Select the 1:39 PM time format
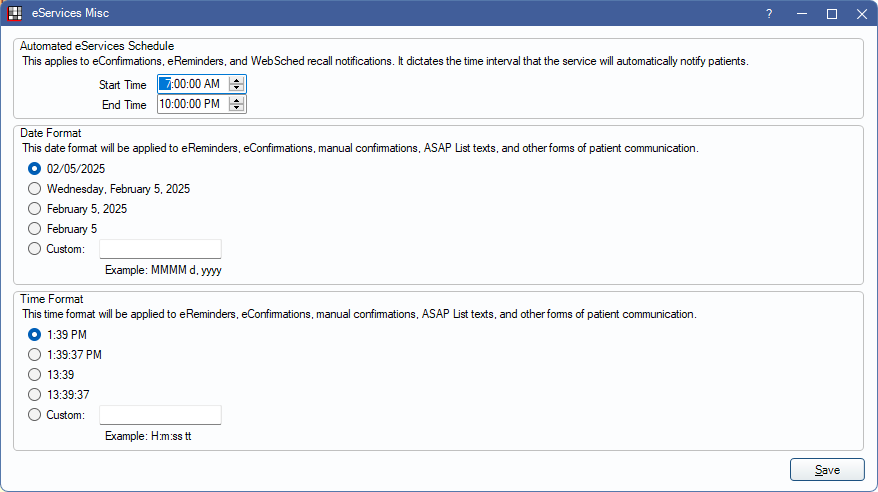This screenshot has width=878, height=492. tap(35, 335)
